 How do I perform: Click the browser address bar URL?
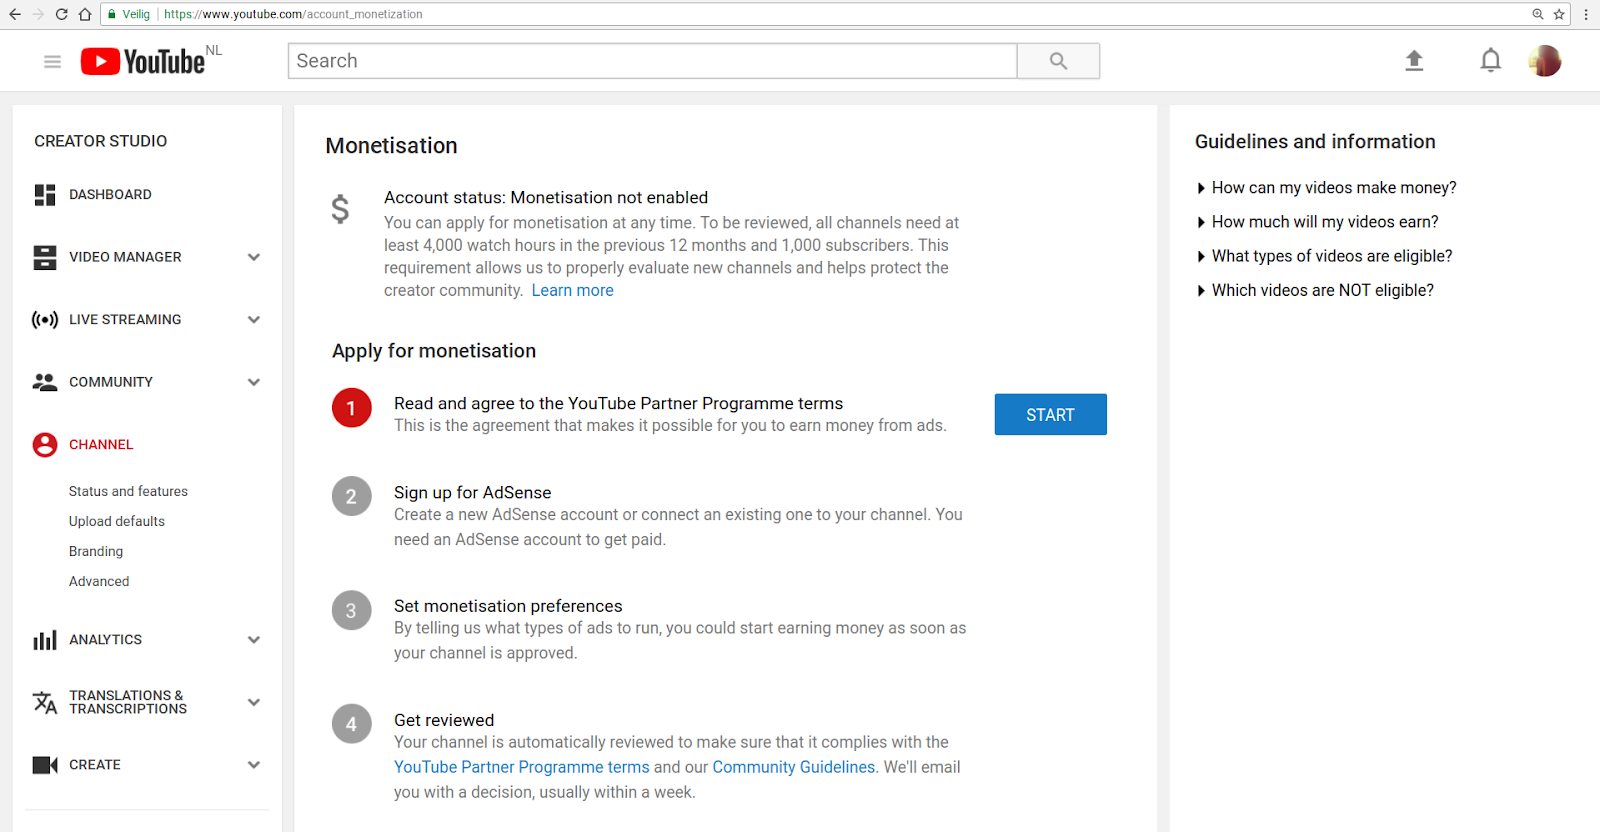tap(293, 14)
